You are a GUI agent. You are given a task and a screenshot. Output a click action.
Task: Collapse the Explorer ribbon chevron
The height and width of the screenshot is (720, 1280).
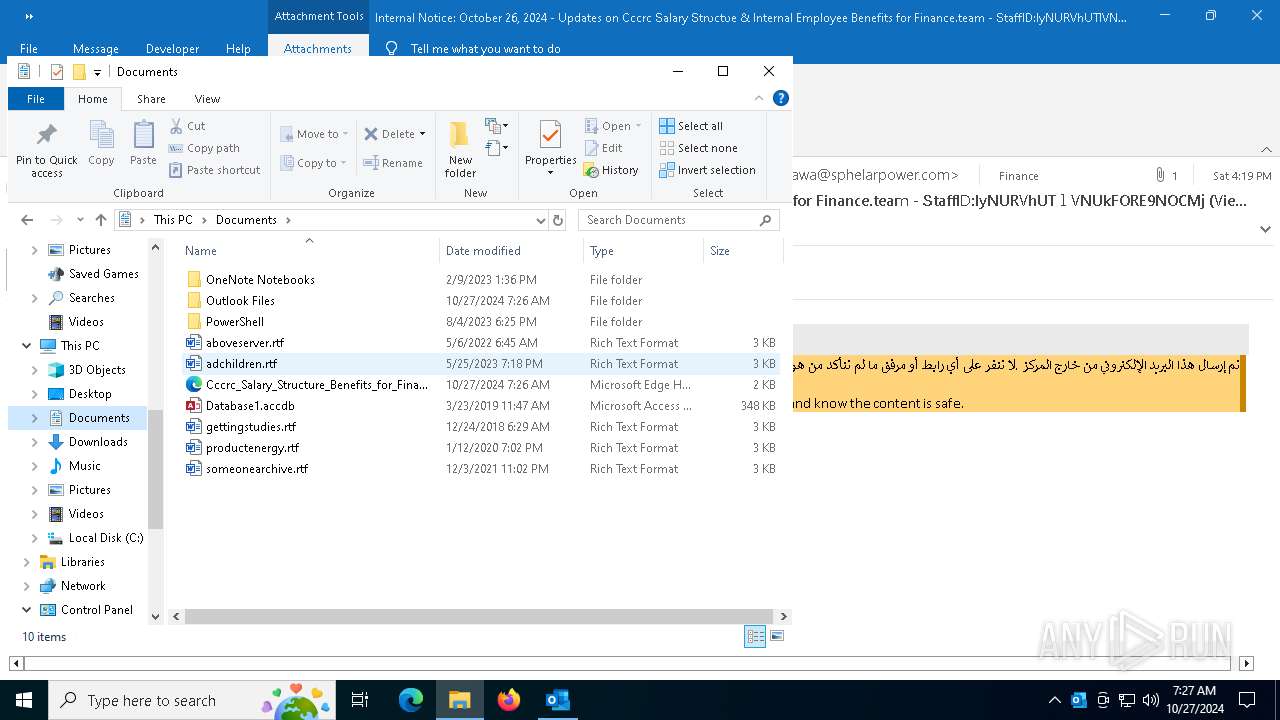[759, 98]
